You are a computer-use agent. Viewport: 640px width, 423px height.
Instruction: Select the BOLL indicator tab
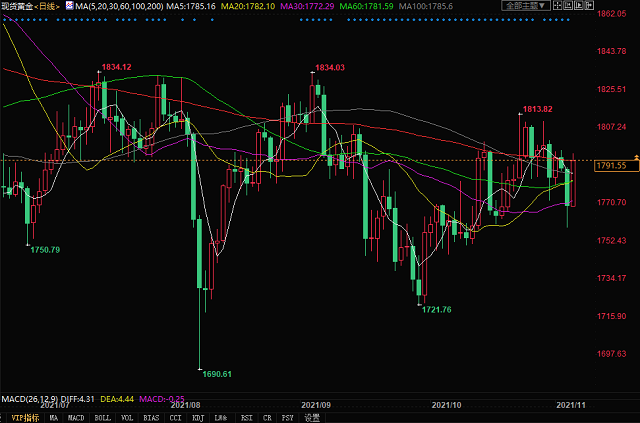tap(102, 417)
